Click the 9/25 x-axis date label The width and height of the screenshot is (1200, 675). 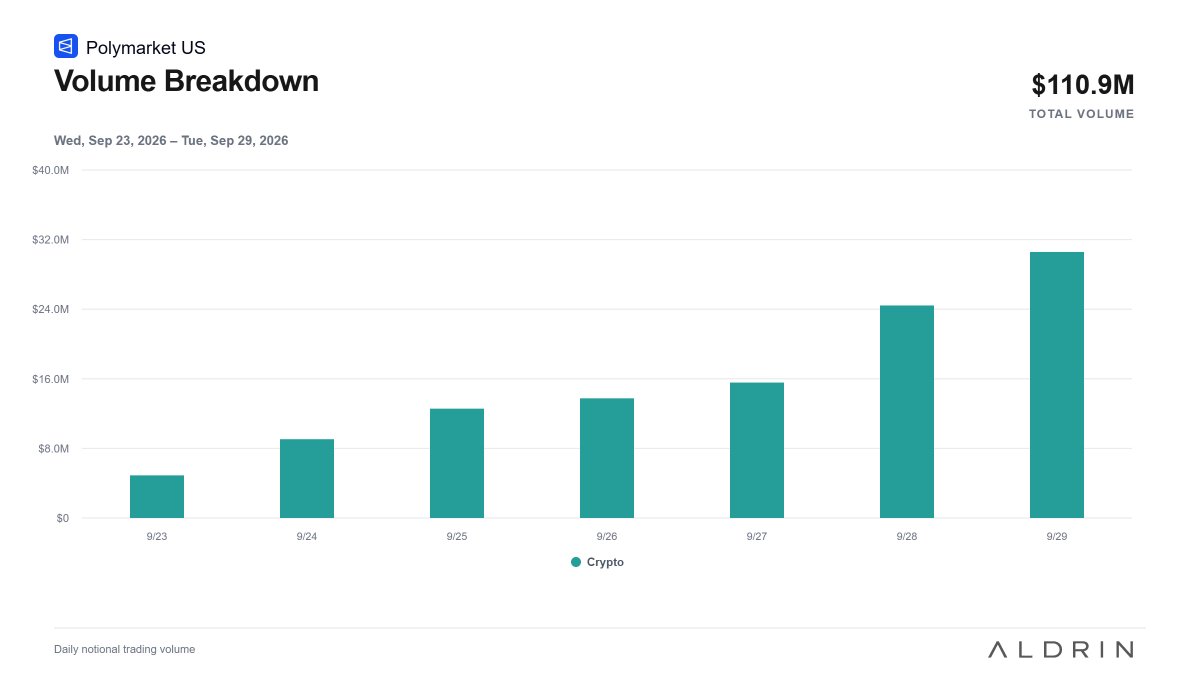click(457, 537)
